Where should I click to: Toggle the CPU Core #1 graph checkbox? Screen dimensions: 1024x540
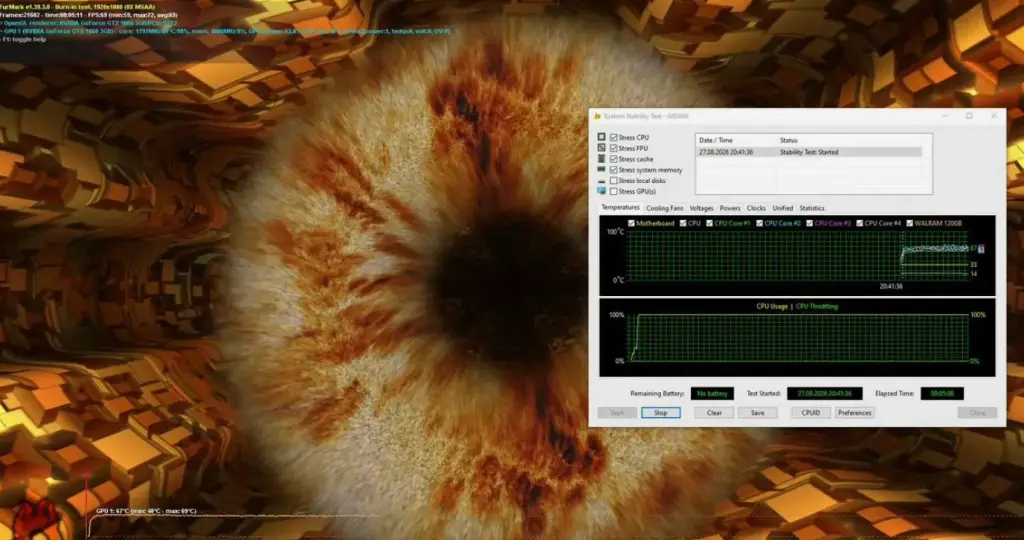click(709, 223)
